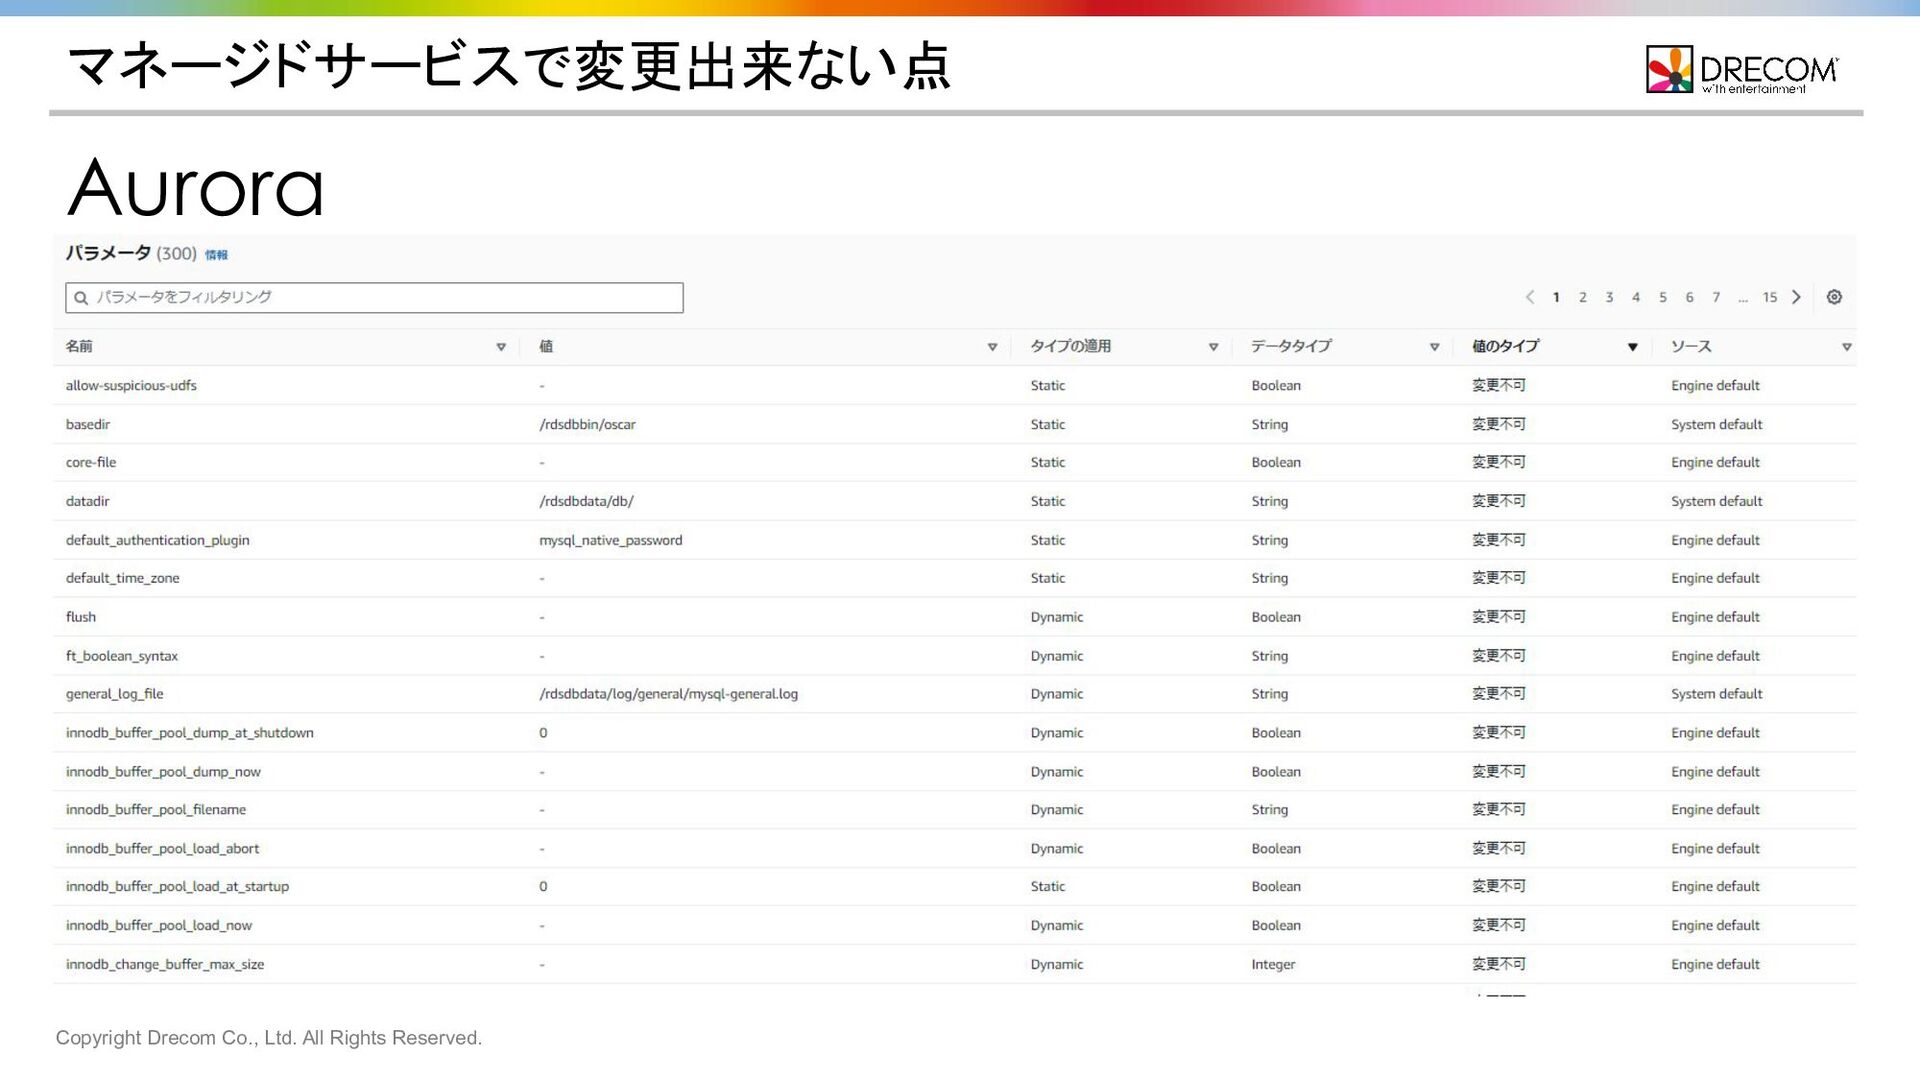Click the ソース column header label
The width and height of the screenshot is (1920, 1080).
1691,346
